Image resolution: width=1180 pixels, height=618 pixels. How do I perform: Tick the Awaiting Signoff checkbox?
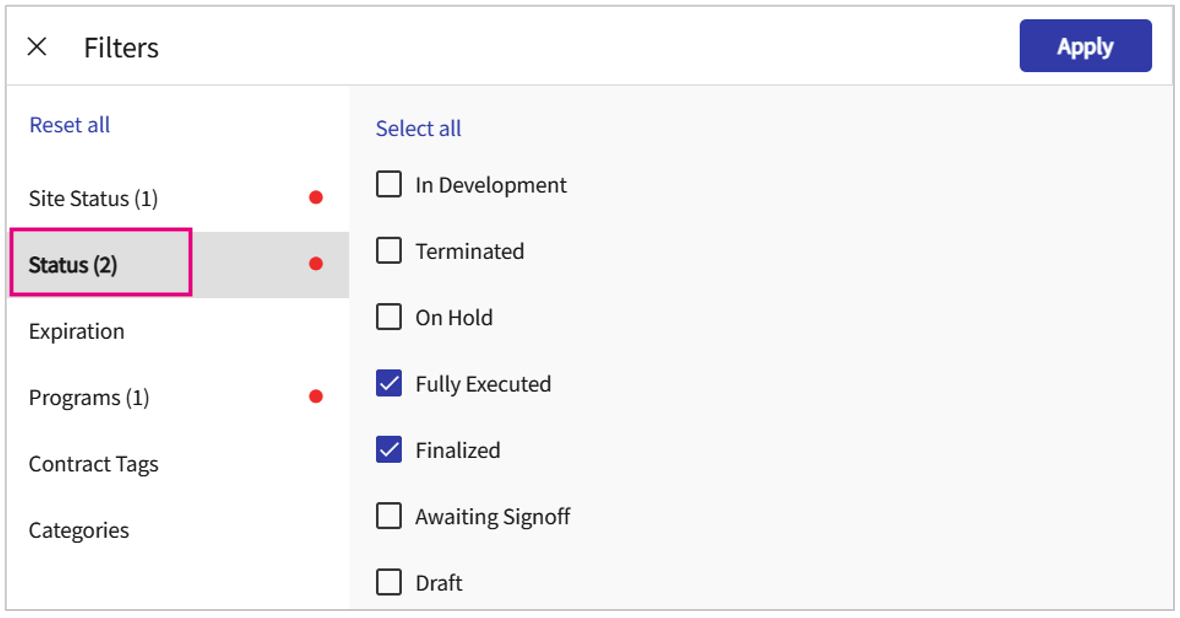coord(389,516)
